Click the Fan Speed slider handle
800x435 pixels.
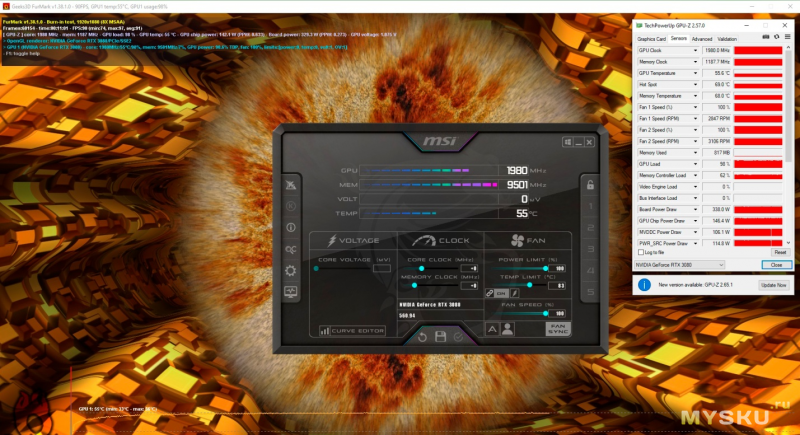[x=545, y=313]
